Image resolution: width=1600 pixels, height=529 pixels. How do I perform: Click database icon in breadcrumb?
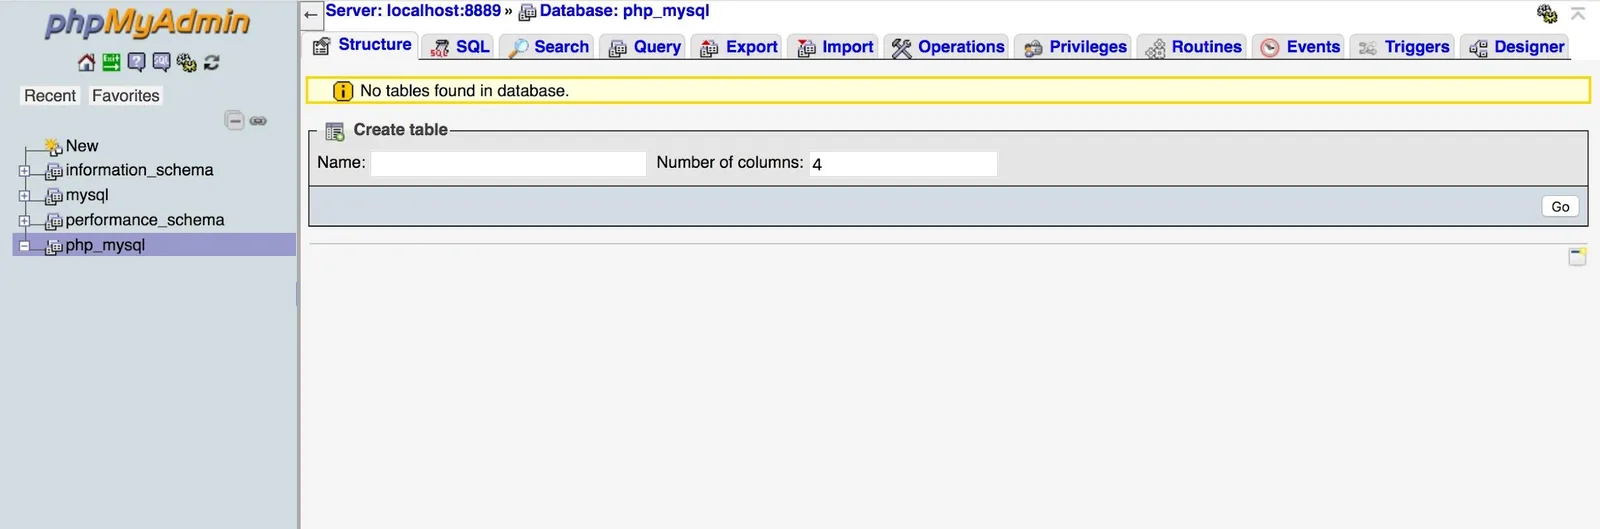[x=527, y=12]
